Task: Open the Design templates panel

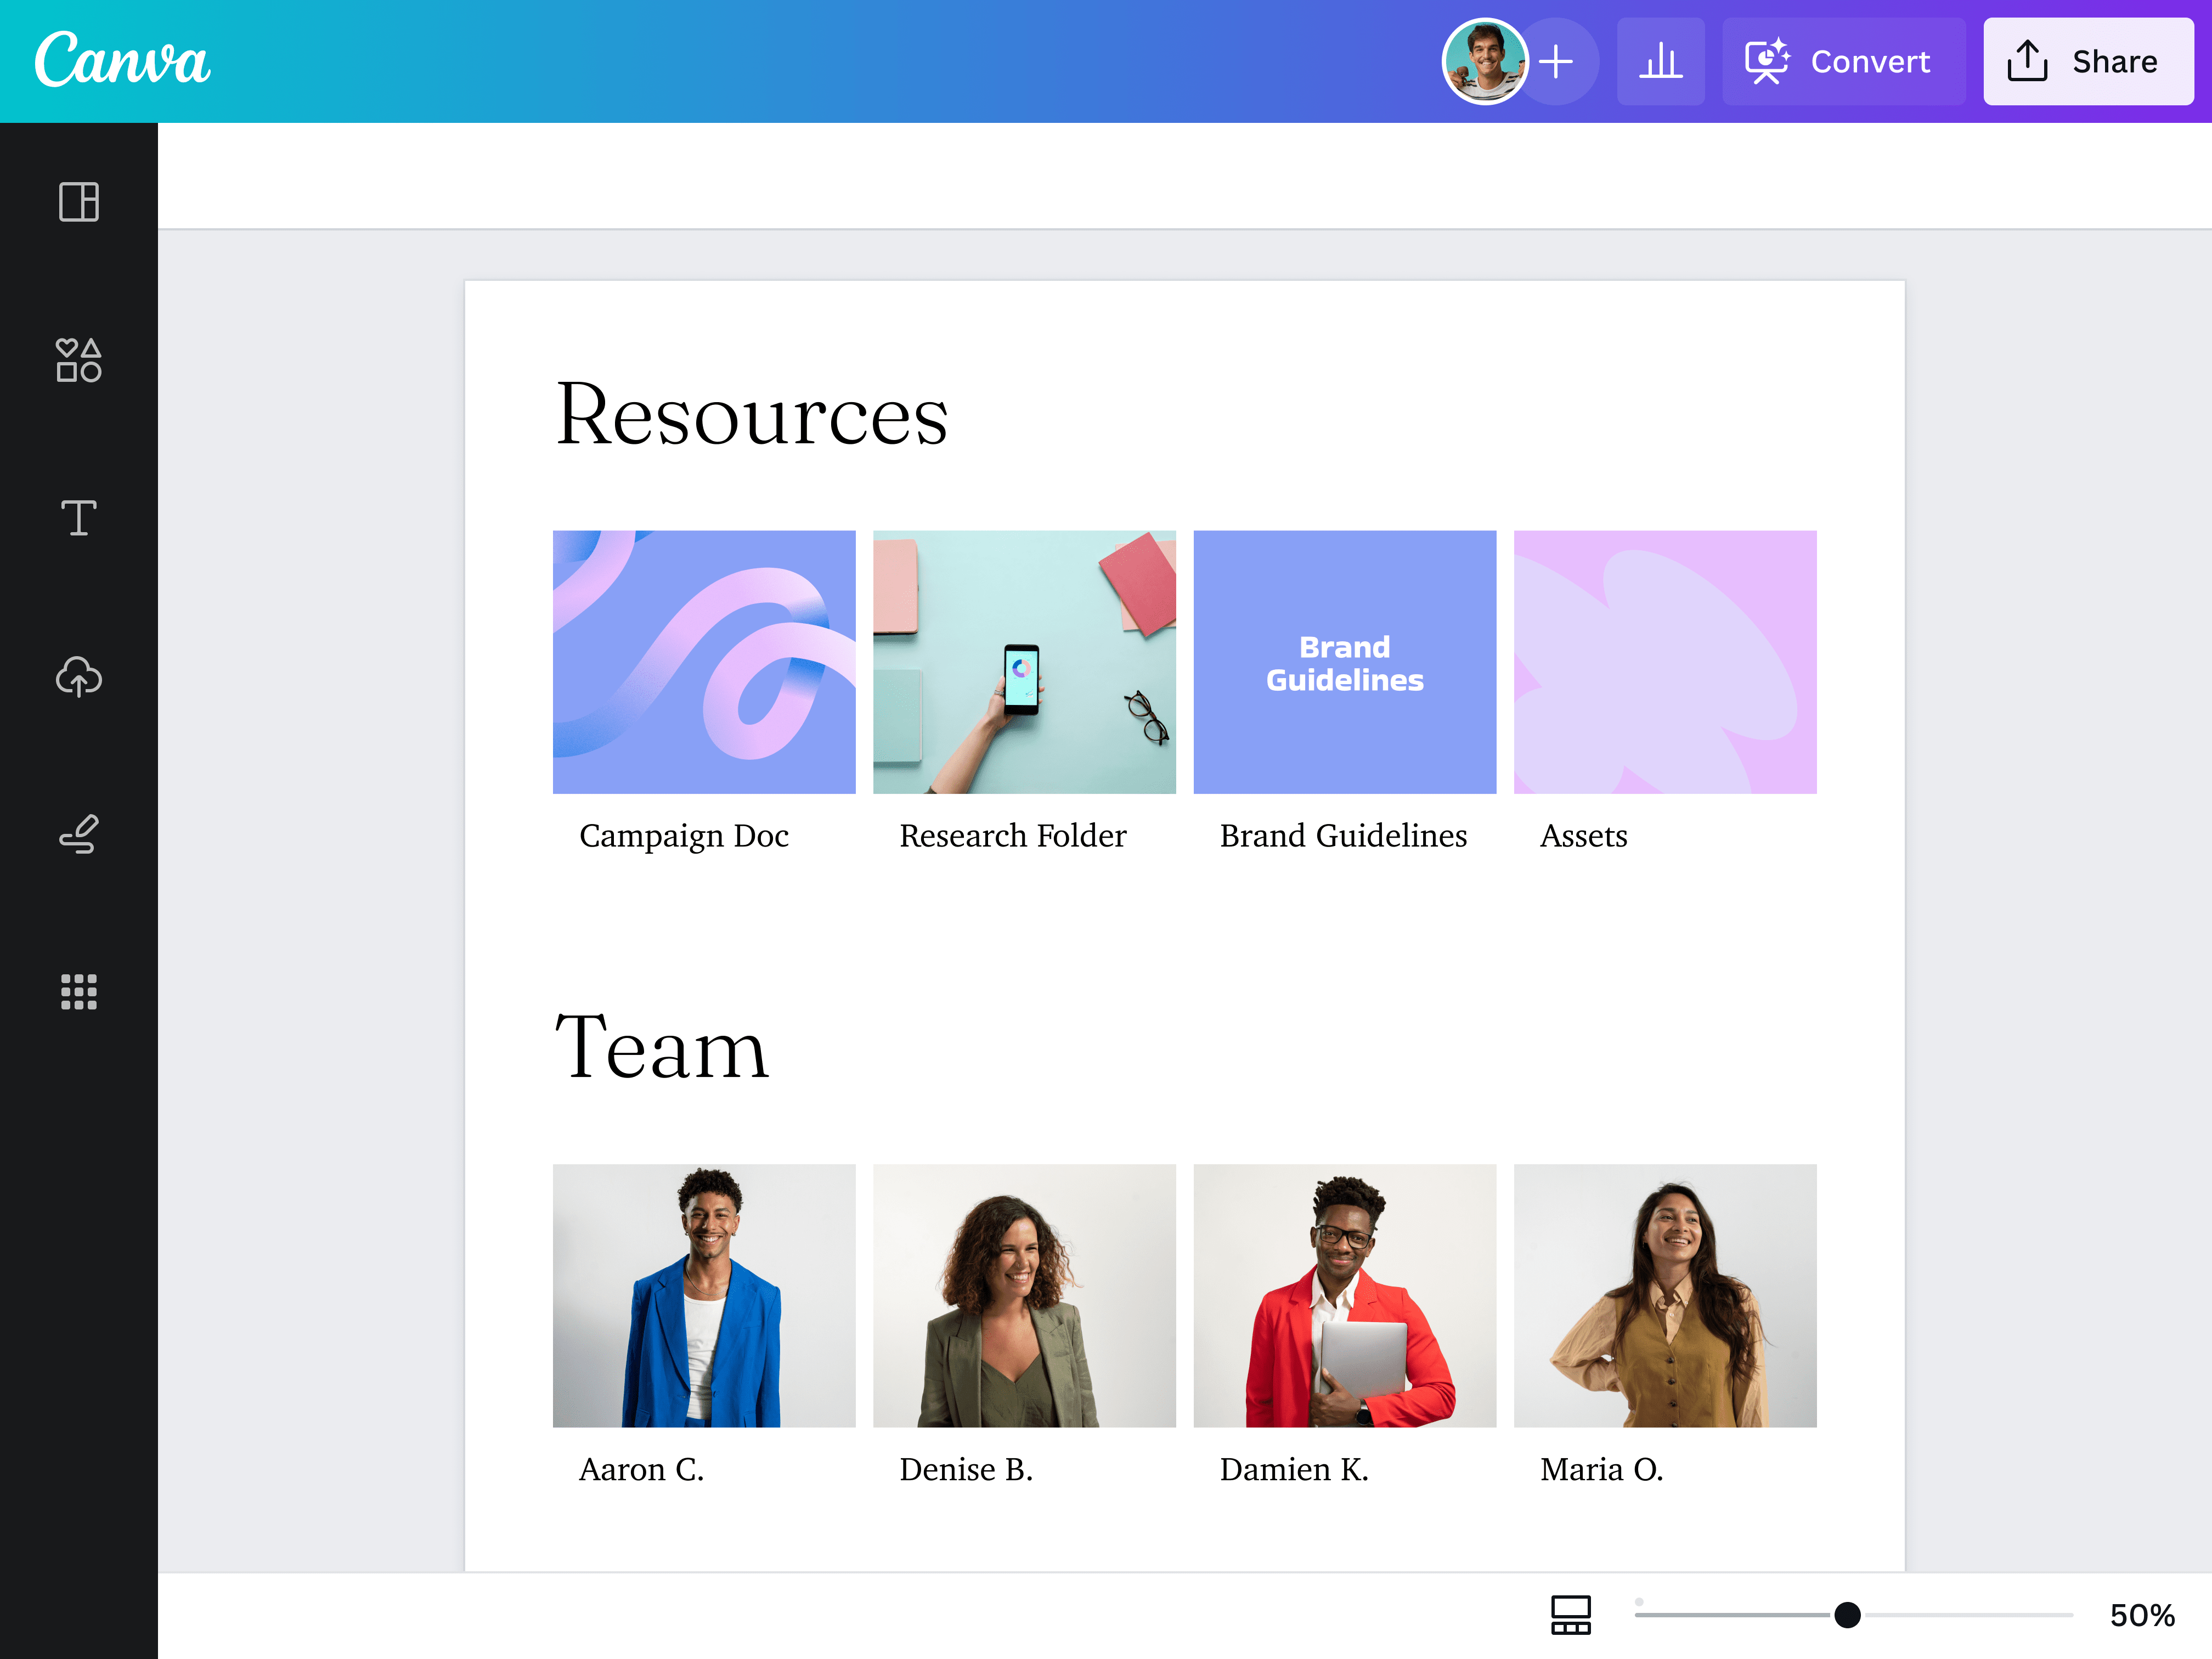Action: [79, 203]
